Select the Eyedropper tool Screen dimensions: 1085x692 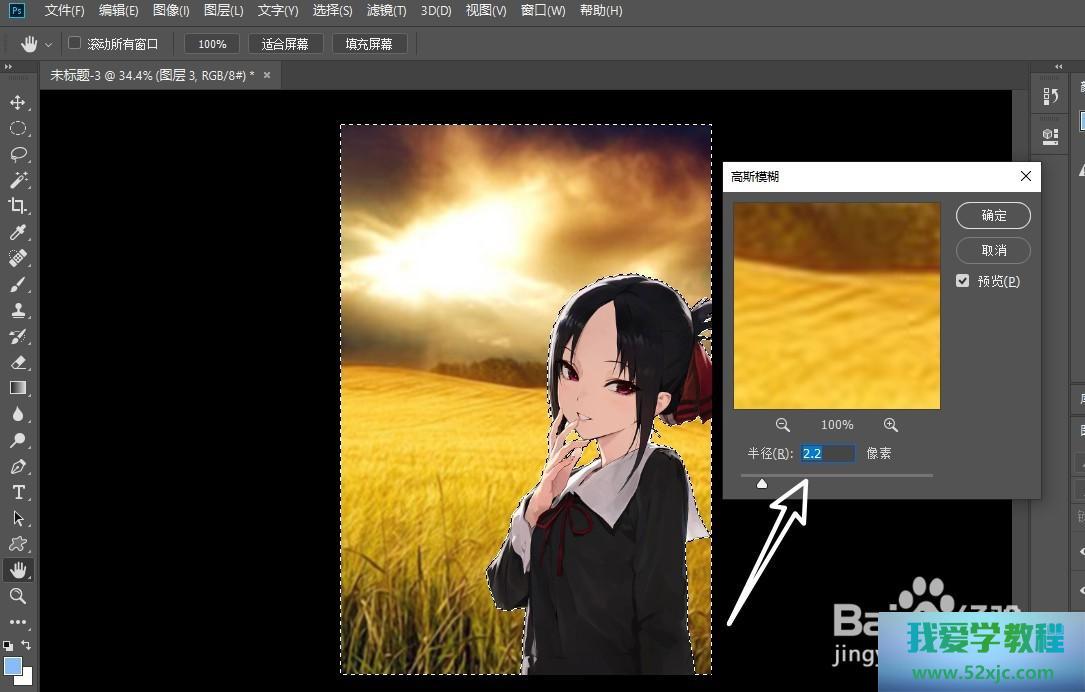tap(17, 232)
